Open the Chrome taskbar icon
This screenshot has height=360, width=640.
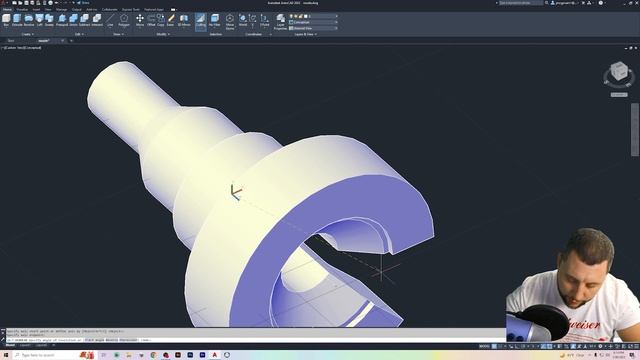point(153,355)
